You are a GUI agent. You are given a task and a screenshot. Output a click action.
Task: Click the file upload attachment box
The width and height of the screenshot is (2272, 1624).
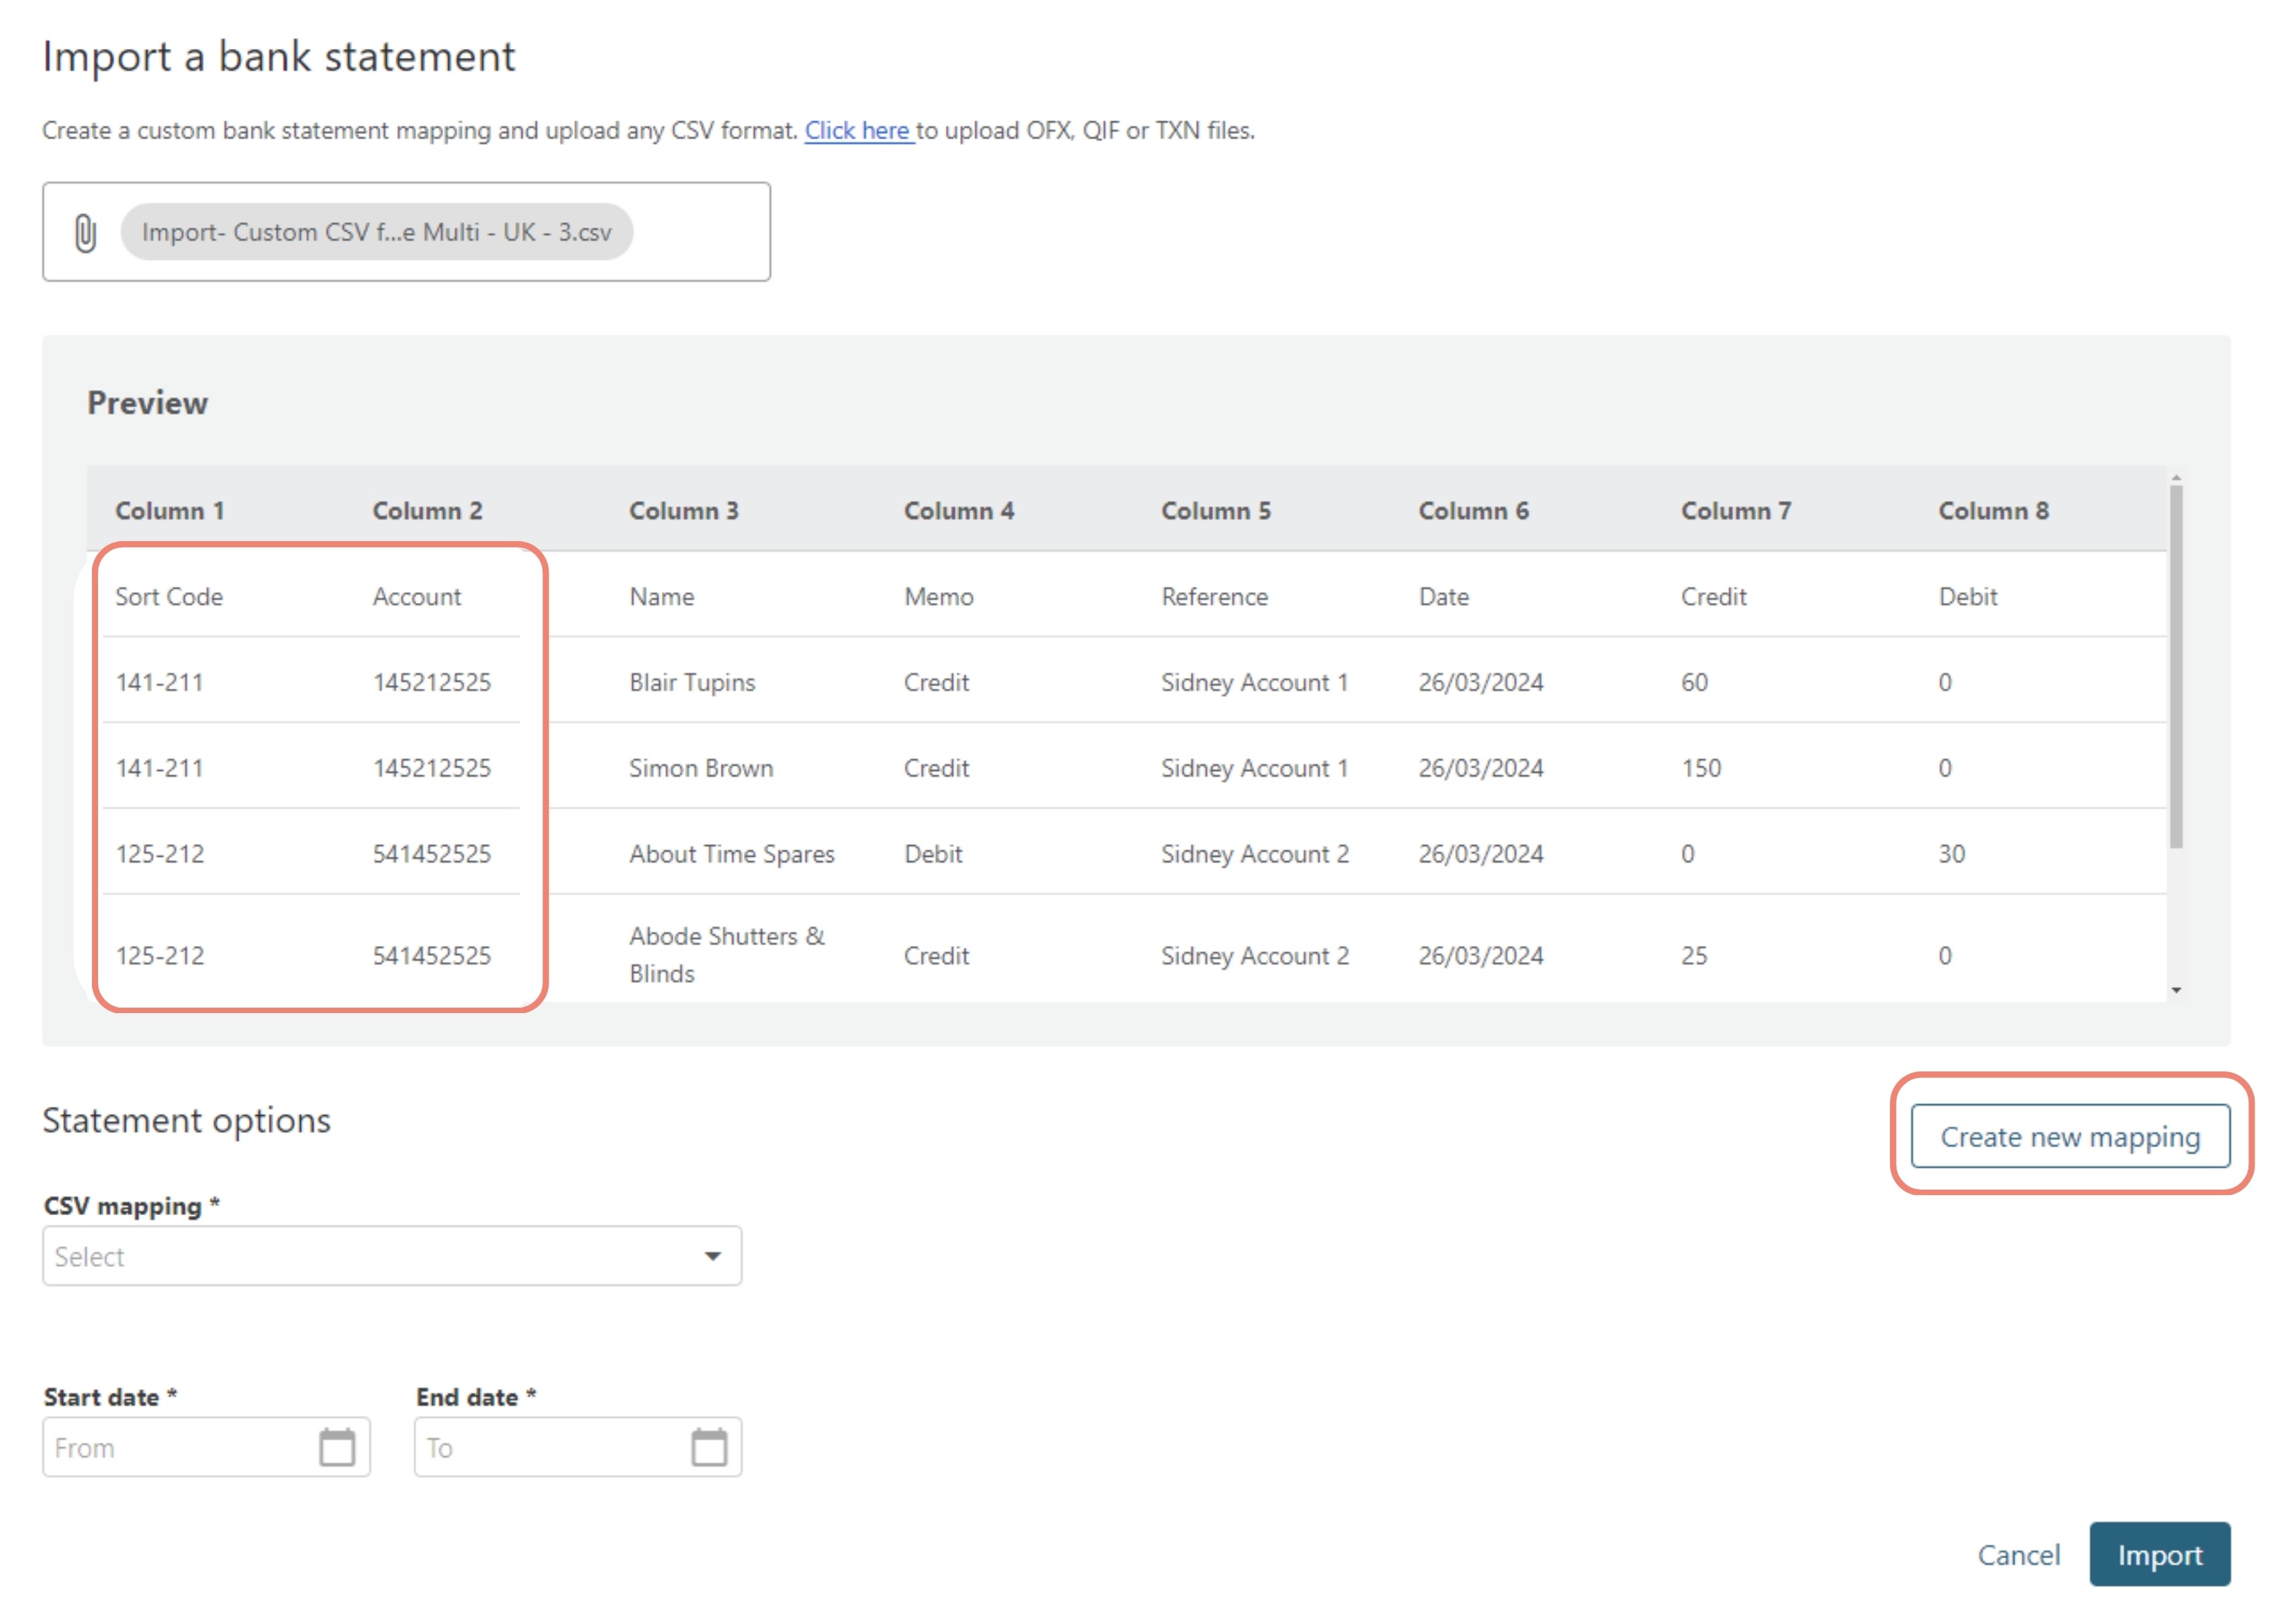pos(406,232)
